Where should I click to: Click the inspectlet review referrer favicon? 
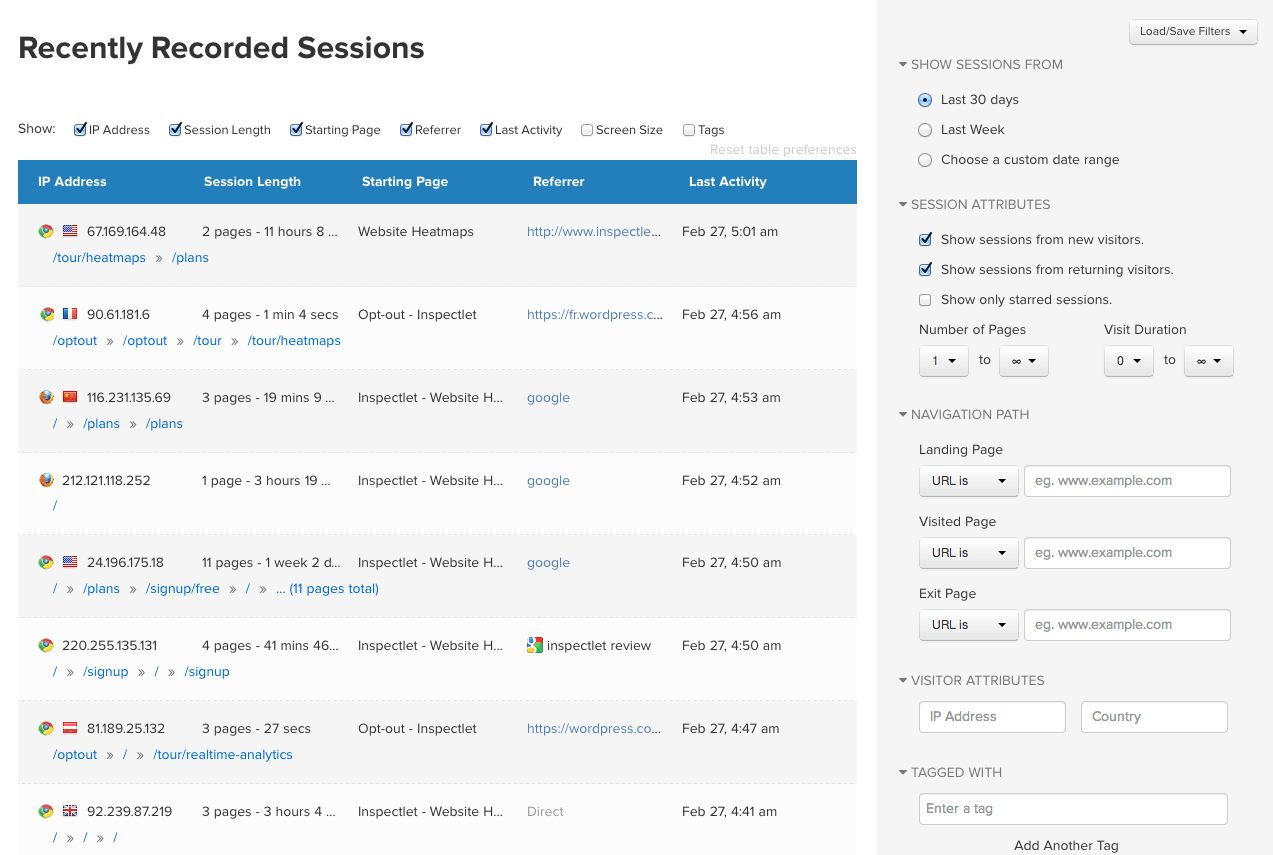pos(537,645)
